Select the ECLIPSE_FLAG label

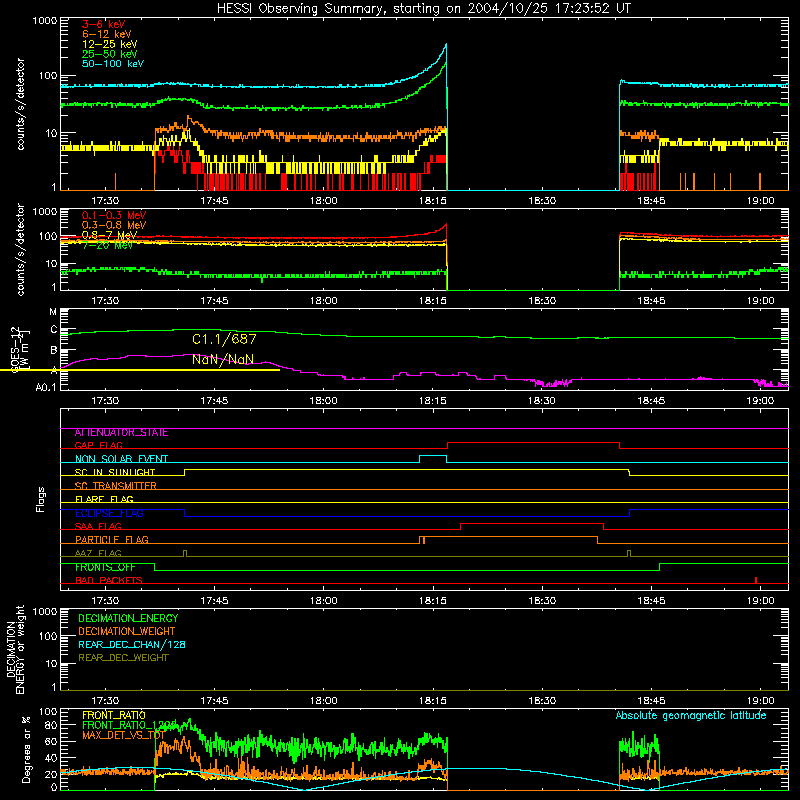pyautogui.click(x=109, y=513)
